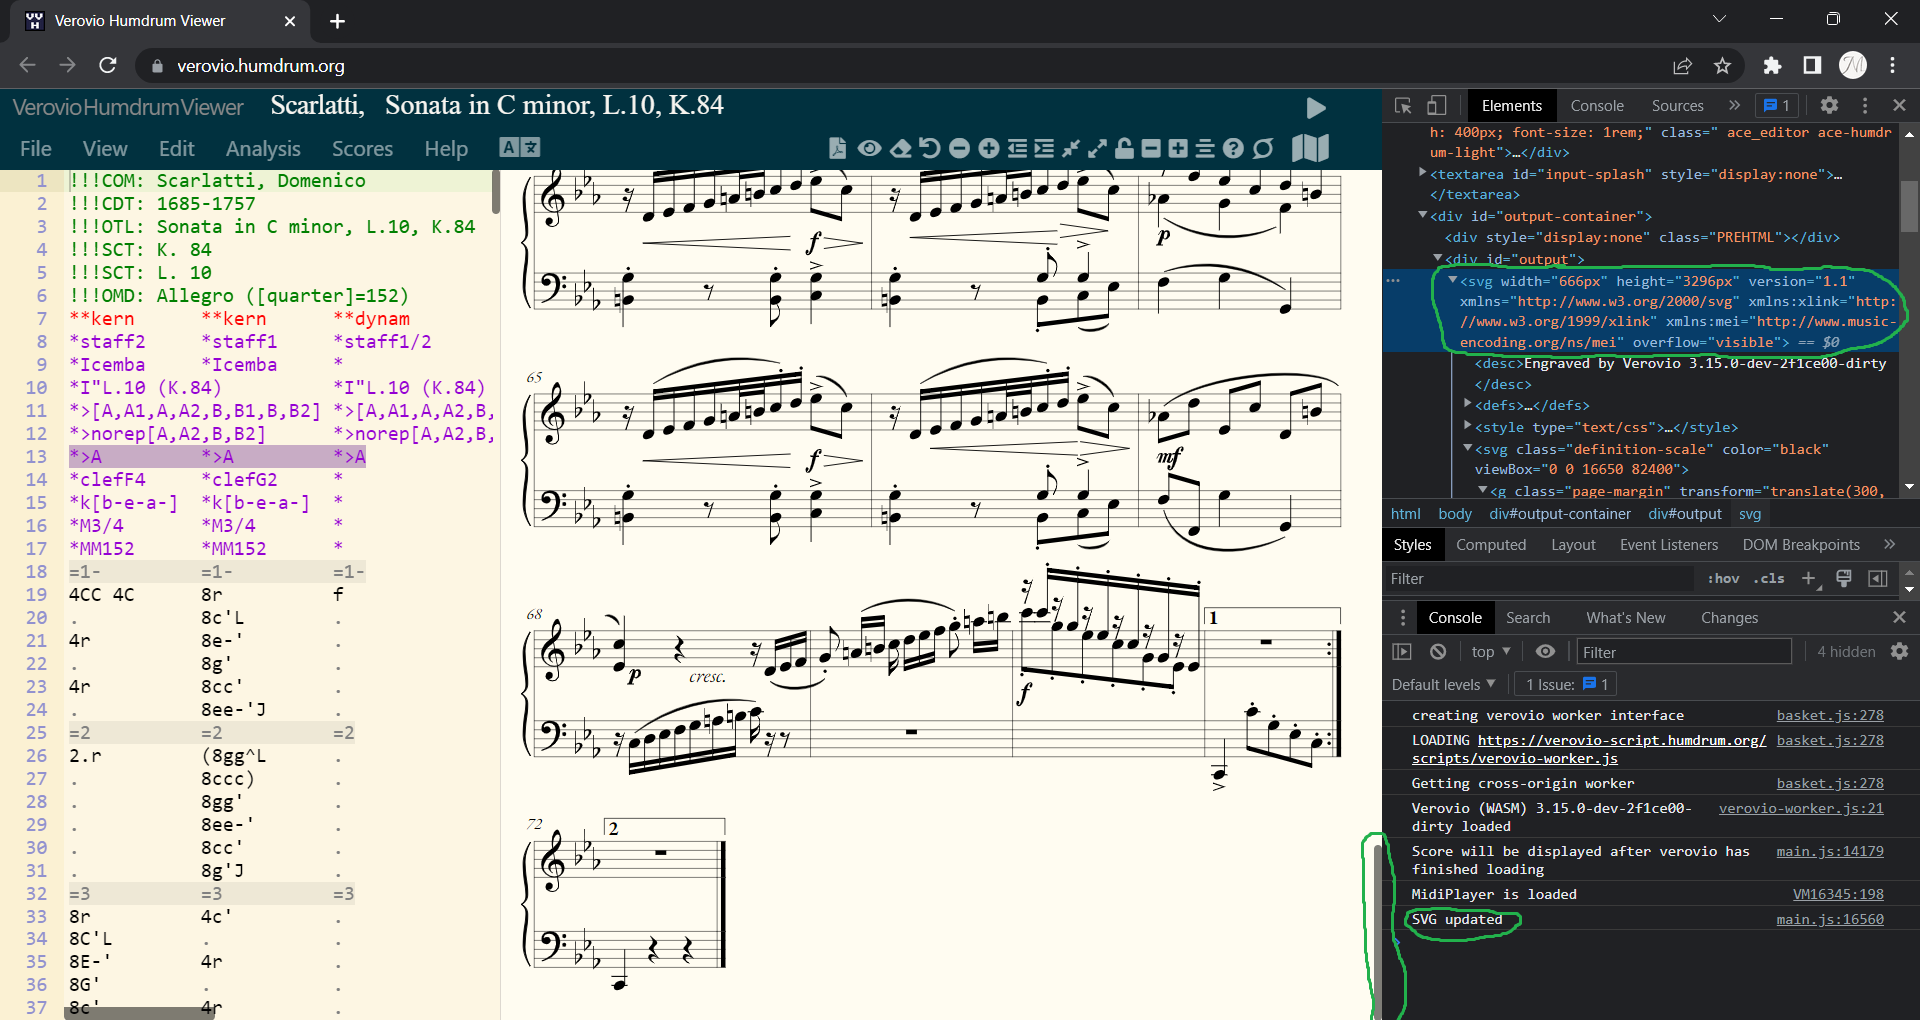Viewport: 1920px width, 1020px height.
Task: Click the square plus icon in the toolbar
Action: (1178, 148)
